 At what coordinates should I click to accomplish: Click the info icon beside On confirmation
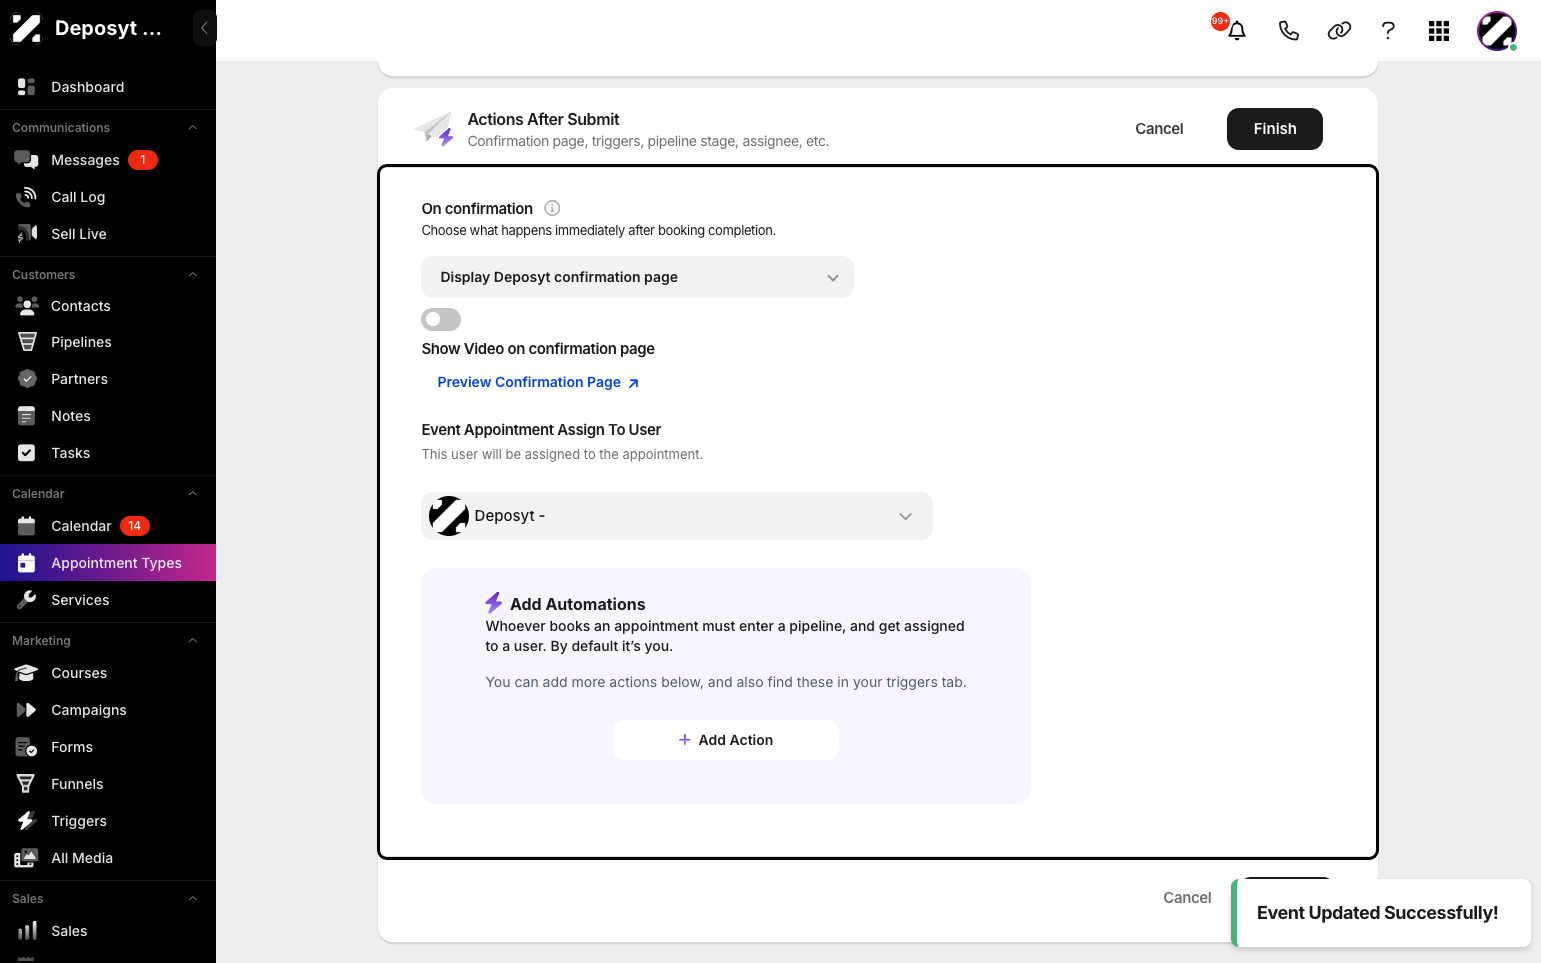click(x=552, y=208)
